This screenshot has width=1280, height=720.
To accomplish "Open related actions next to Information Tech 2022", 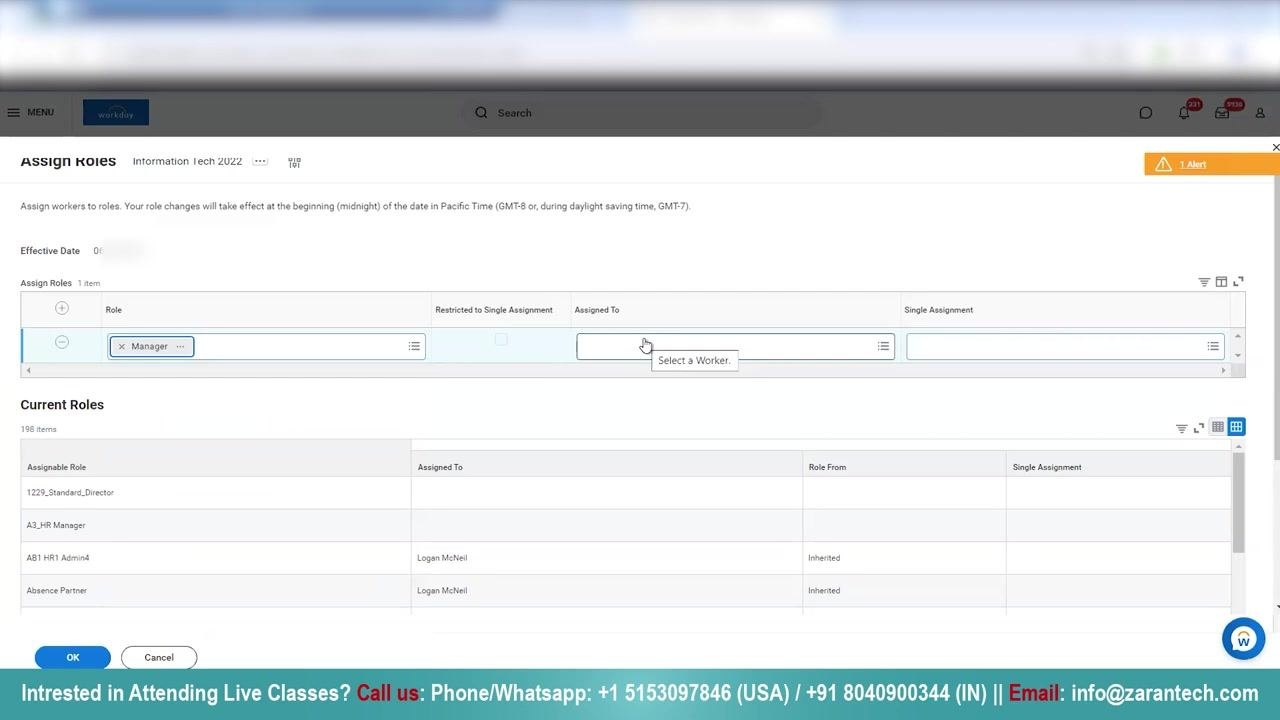I will click(260, 161).
